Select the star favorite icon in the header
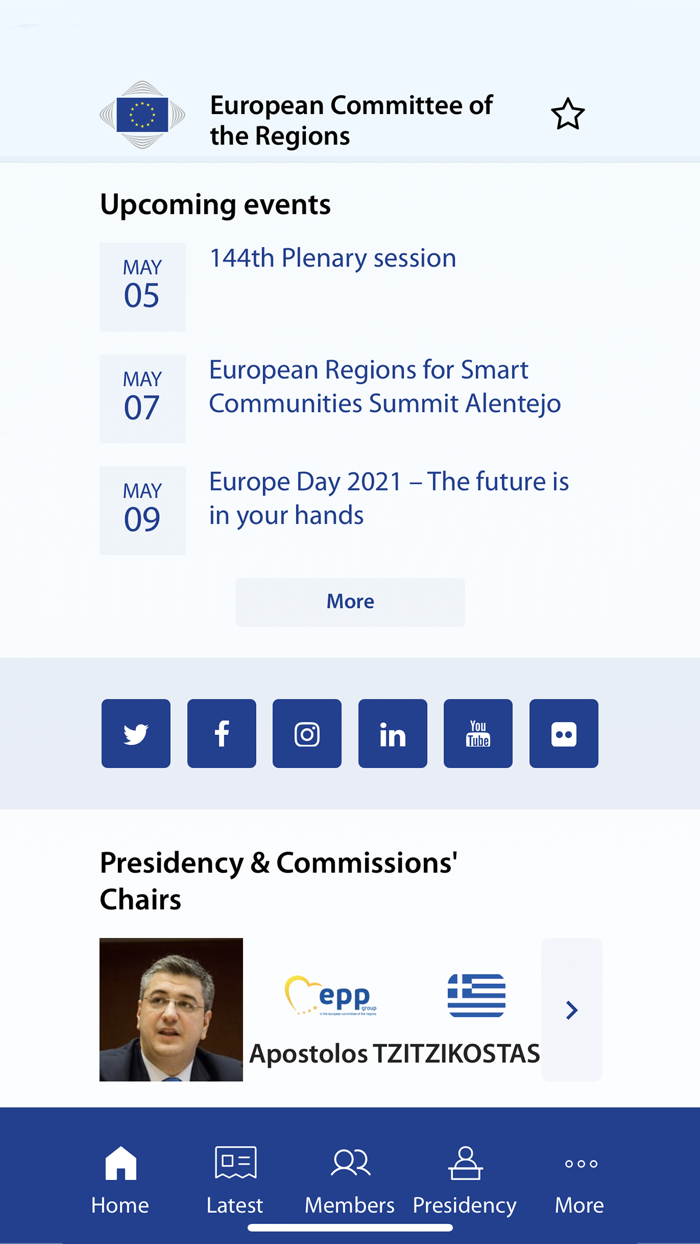Viewport: 700px width, 1244px height. pos(567,114)
